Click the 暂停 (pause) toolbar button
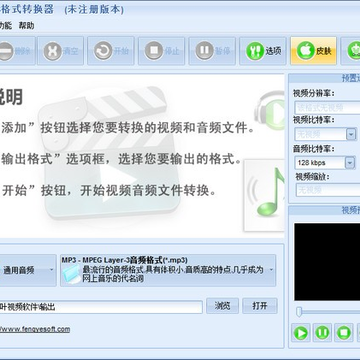Viewport: 360px width, 360px height. 212,51
